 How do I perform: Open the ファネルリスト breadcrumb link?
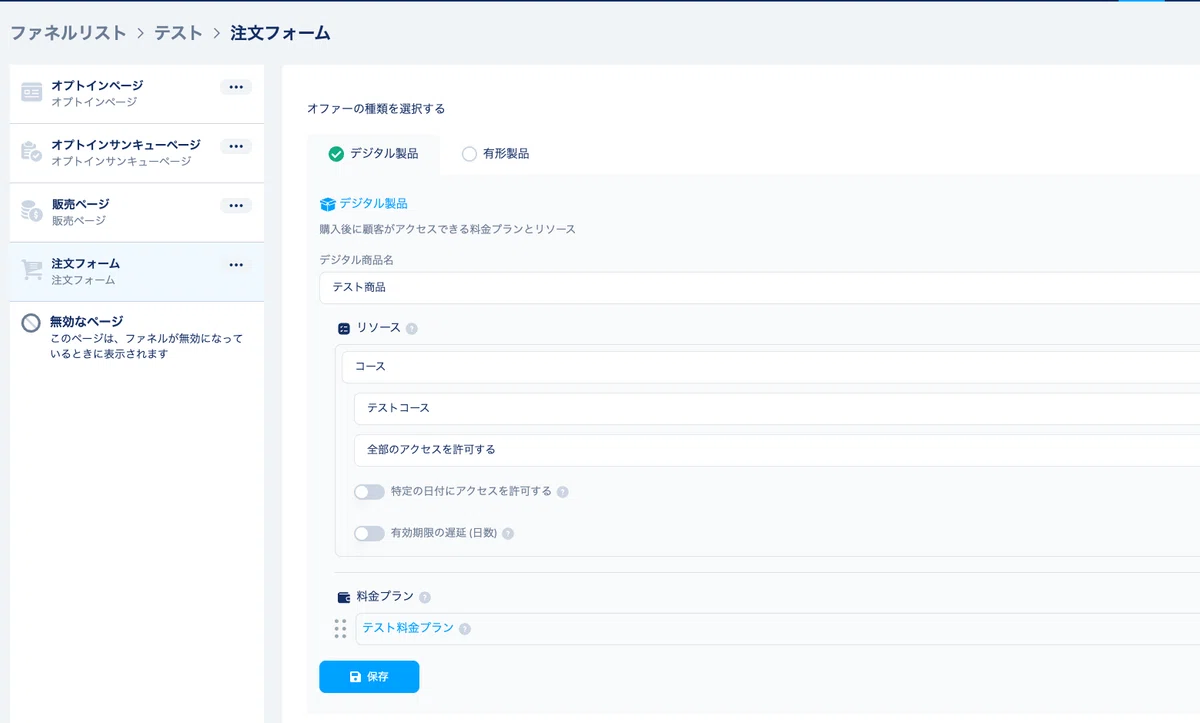click(x=68, y=33)
